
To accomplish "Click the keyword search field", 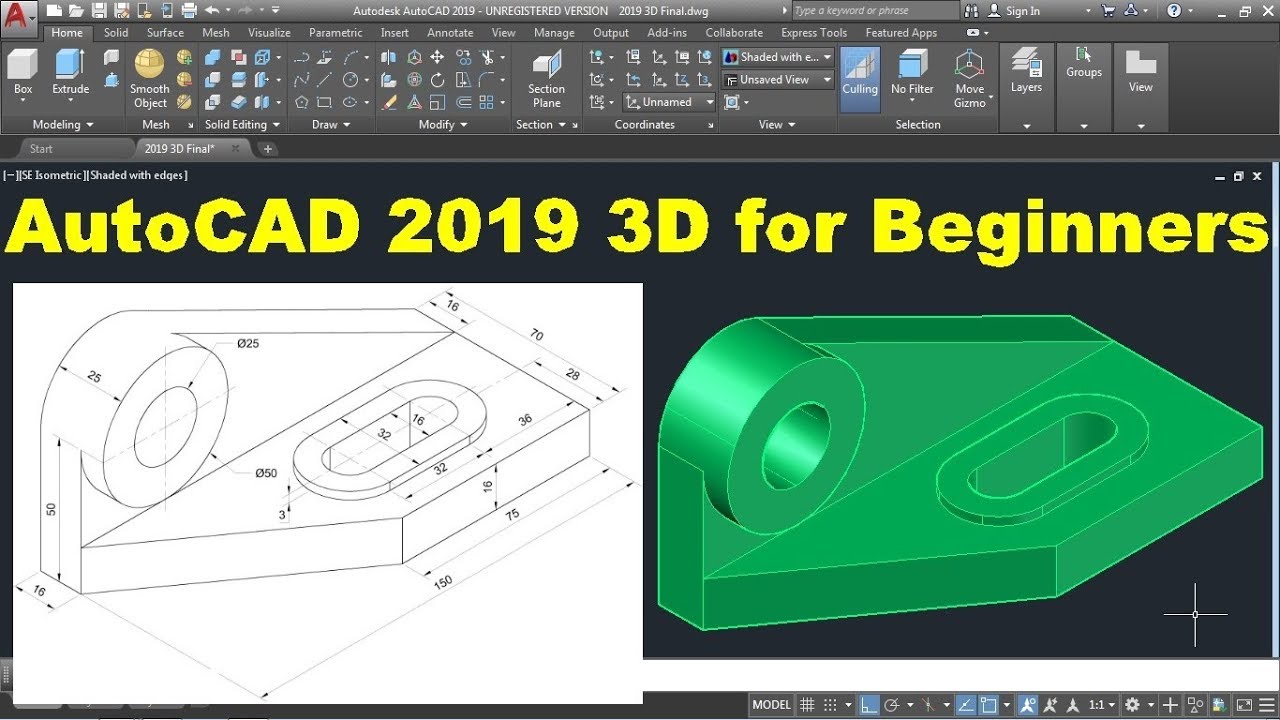I will [875, 10].
